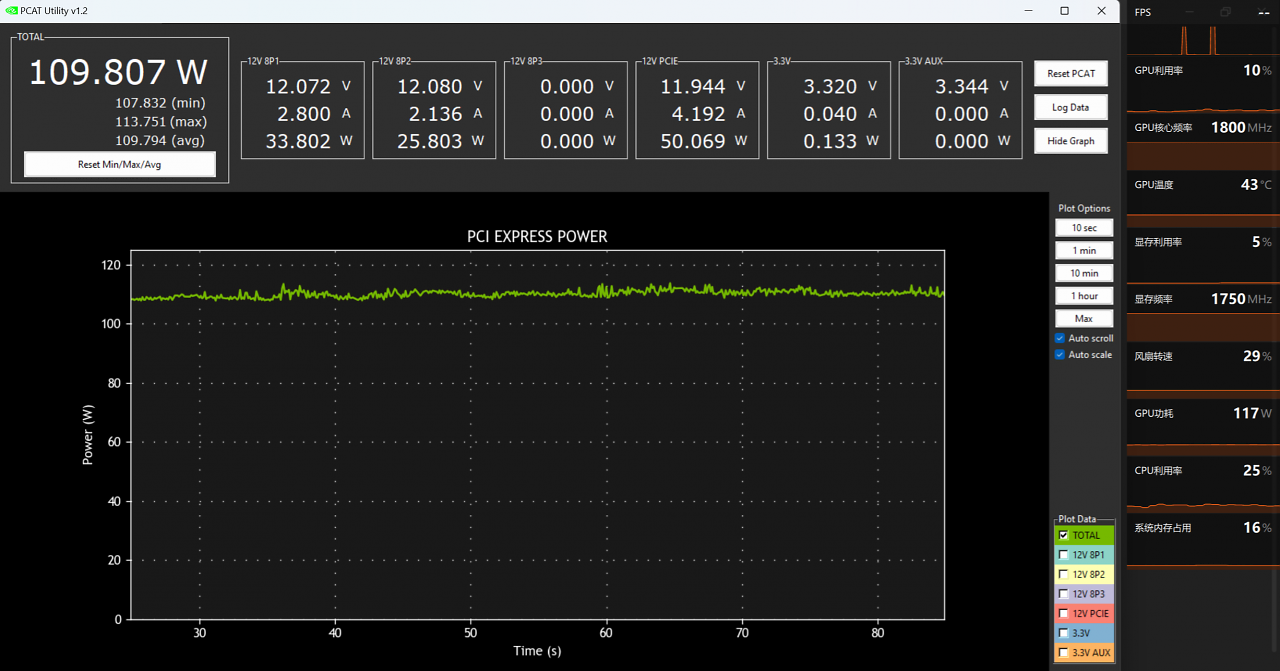This screenshot has width=1280, height=671.
Task: Click 50.069 W in 12V PCIE panel
Action: 704,141
